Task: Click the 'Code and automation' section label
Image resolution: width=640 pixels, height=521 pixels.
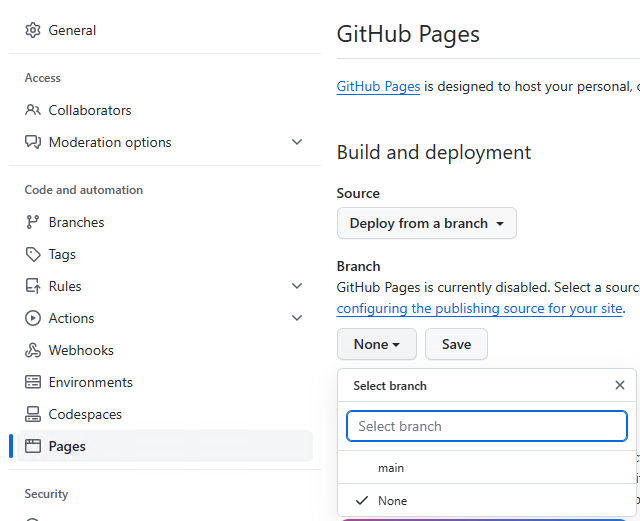Action: pos(84,190)
